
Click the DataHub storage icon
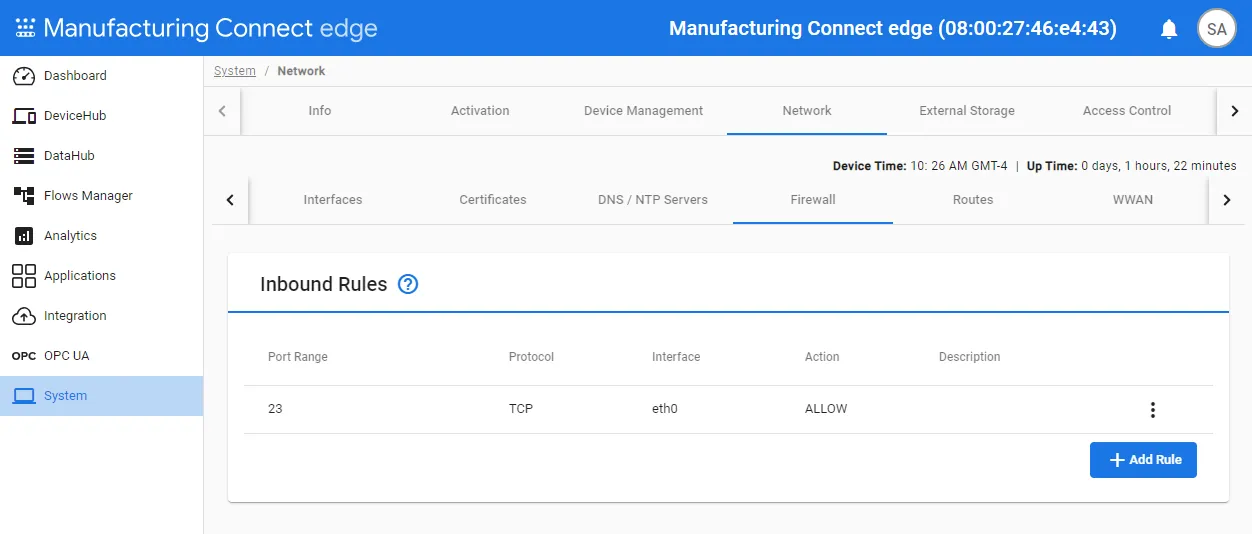(24, 156)
